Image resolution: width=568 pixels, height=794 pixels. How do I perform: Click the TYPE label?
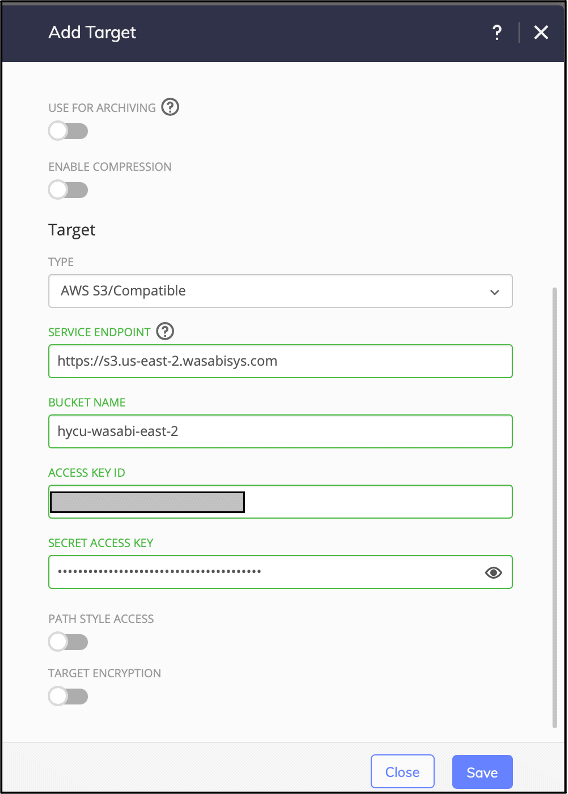coord(61,262)
